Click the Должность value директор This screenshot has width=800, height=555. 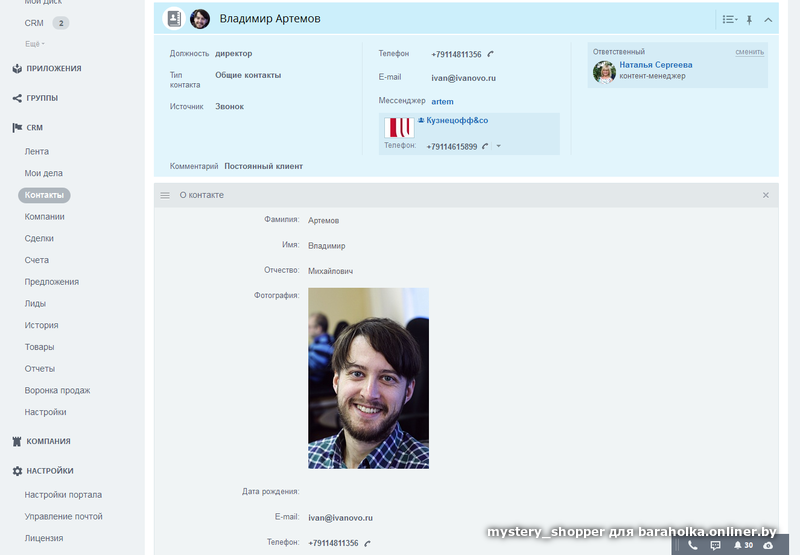point(234,54)
